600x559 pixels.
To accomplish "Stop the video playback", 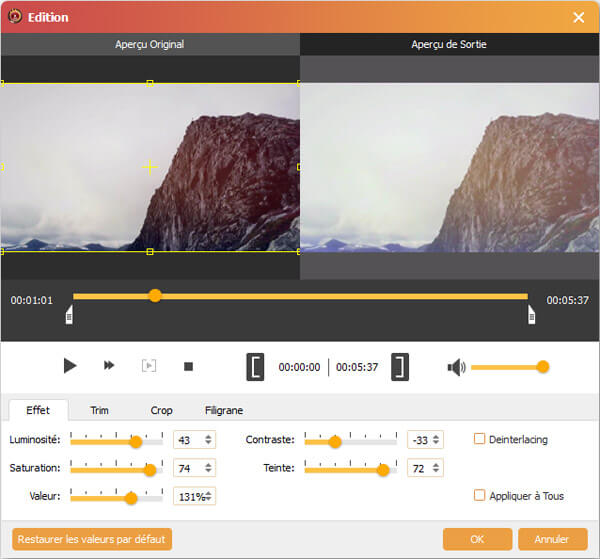I will [x=188, y=366].
